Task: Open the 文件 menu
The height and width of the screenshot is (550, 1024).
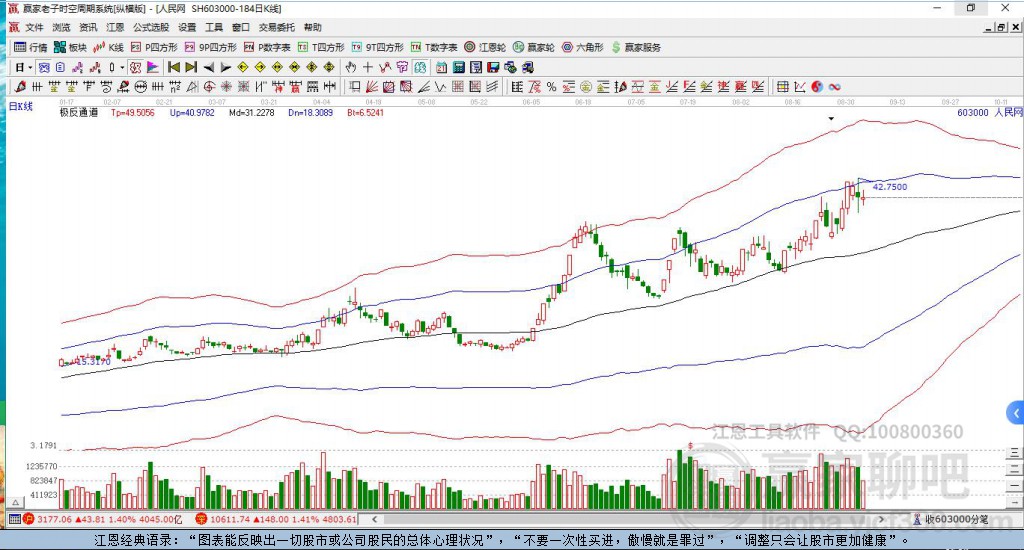Action: [x=34, y=27]
